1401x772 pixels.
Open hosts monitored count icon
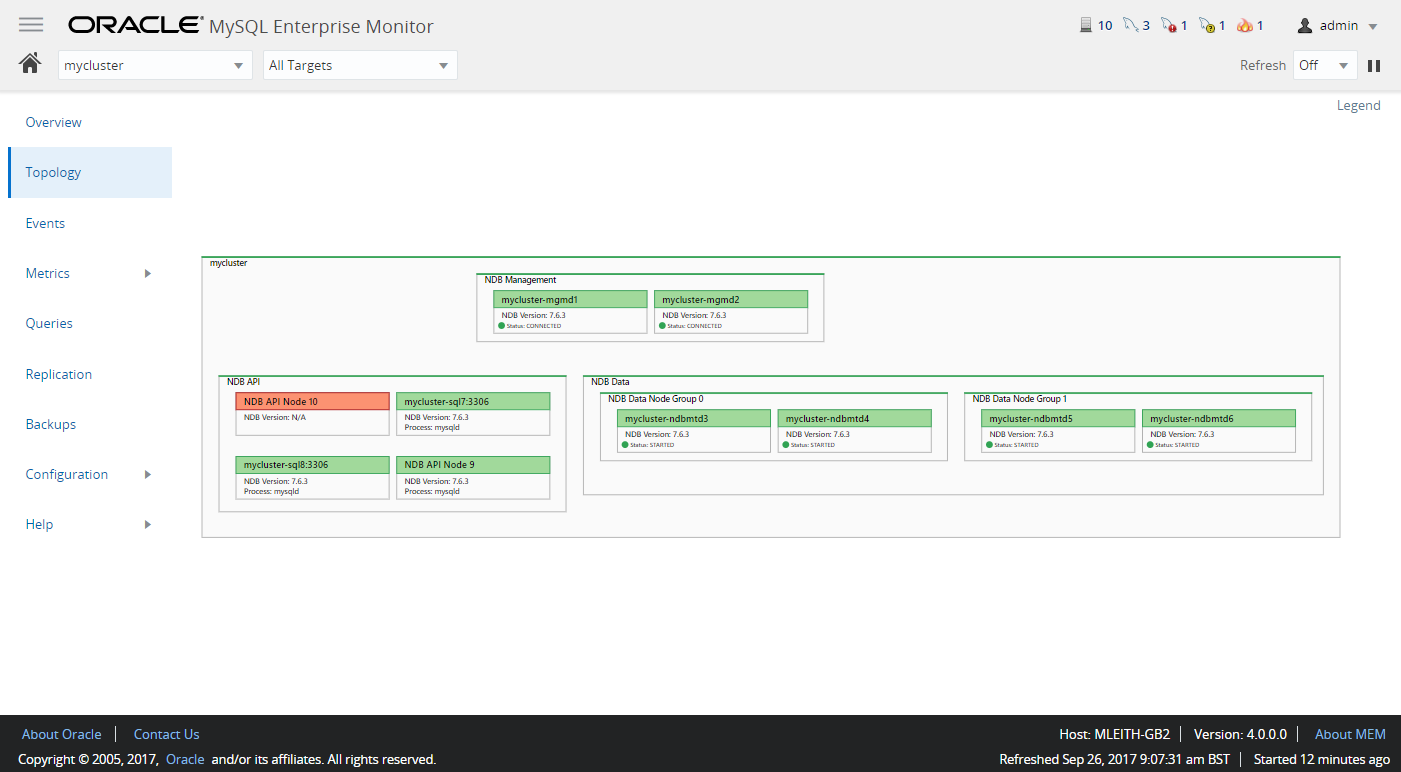1086,25
